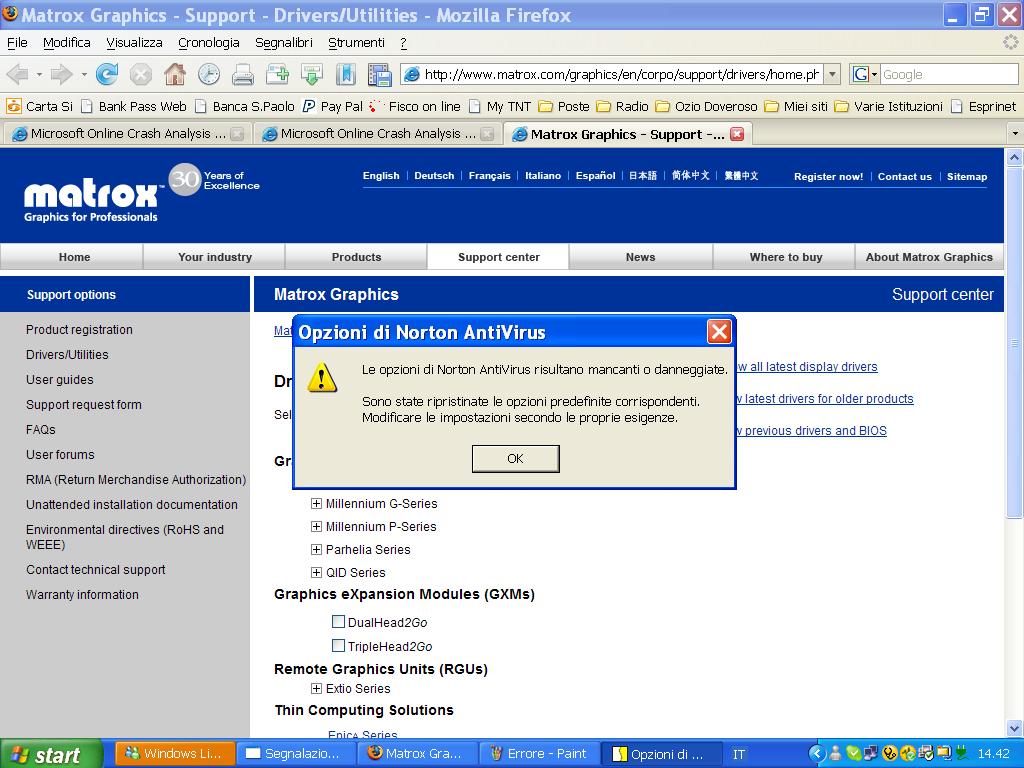This screenshot has width=1024, height=768.
Task: Open the Segnalibri menu
Action: click(x=284, y=42)
